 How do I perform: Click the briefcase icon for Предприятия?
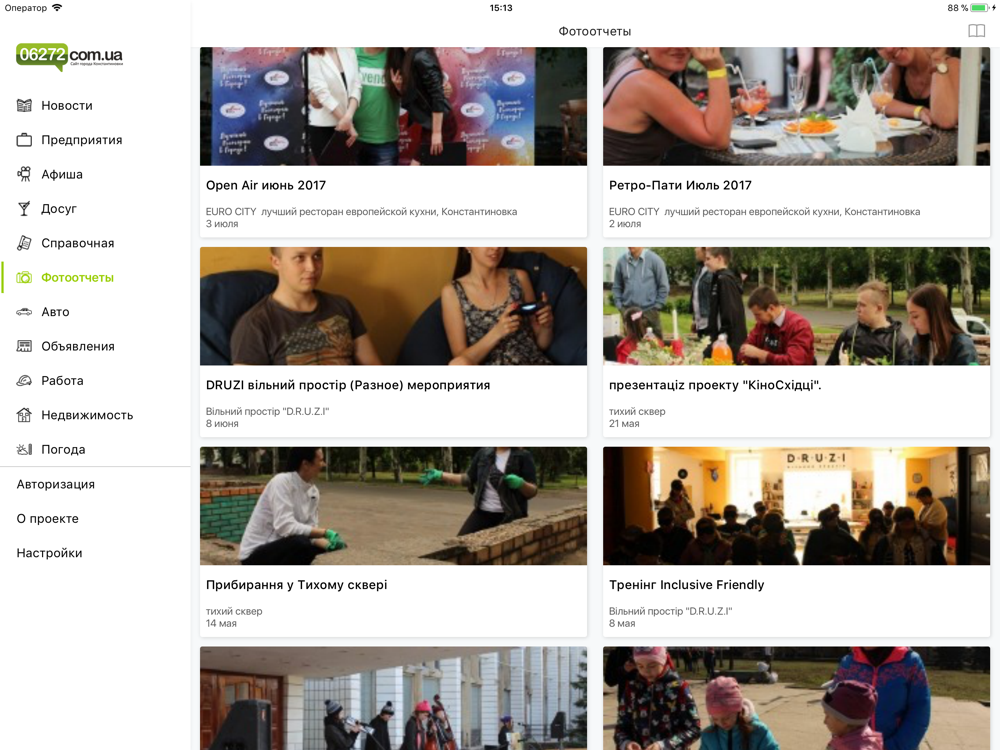pyautogui.click(x=24, y=140)
